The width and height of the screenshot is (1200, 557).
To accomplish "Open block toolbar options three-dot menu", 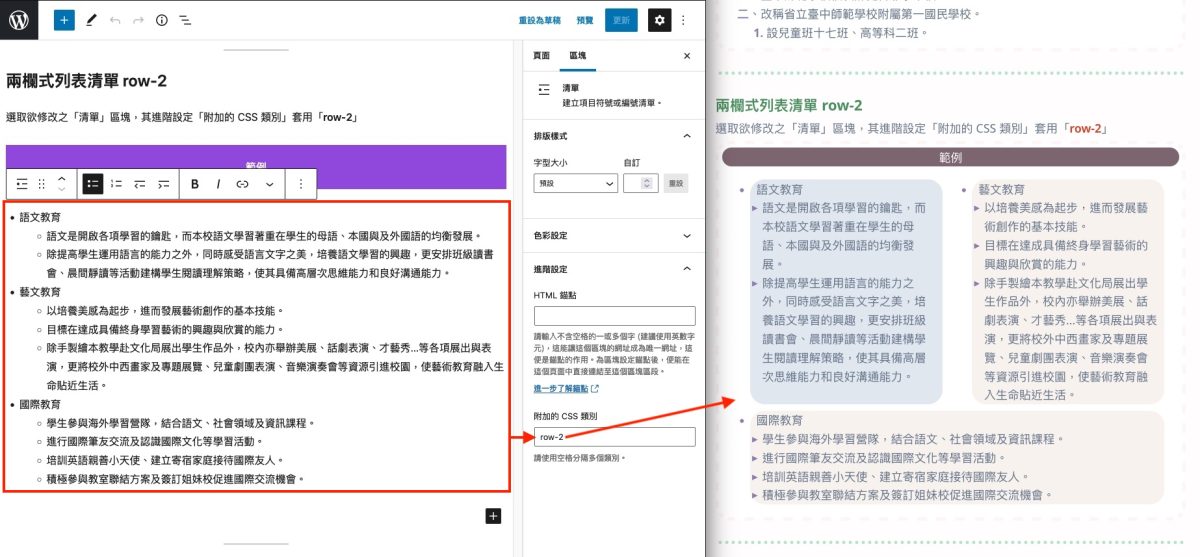I will pos(301,184).
